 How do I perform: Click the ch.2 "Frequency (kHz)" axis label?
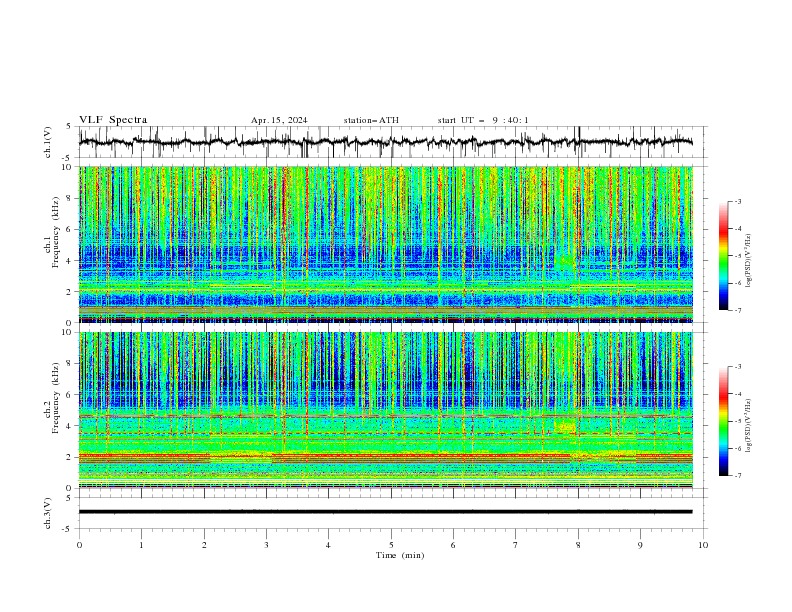pyautogui.click(x=56, y=398)
